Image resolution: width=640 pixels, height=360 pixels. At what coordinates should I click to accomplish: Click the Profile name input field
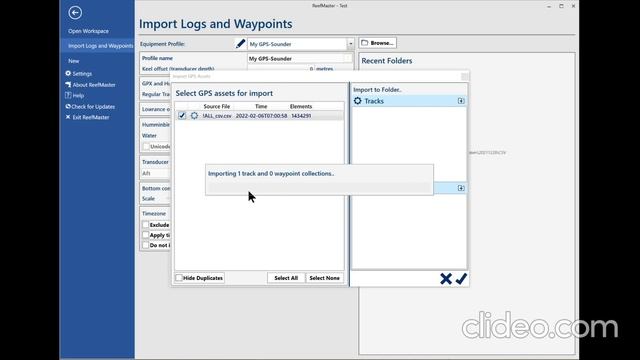tap(300, 59)
